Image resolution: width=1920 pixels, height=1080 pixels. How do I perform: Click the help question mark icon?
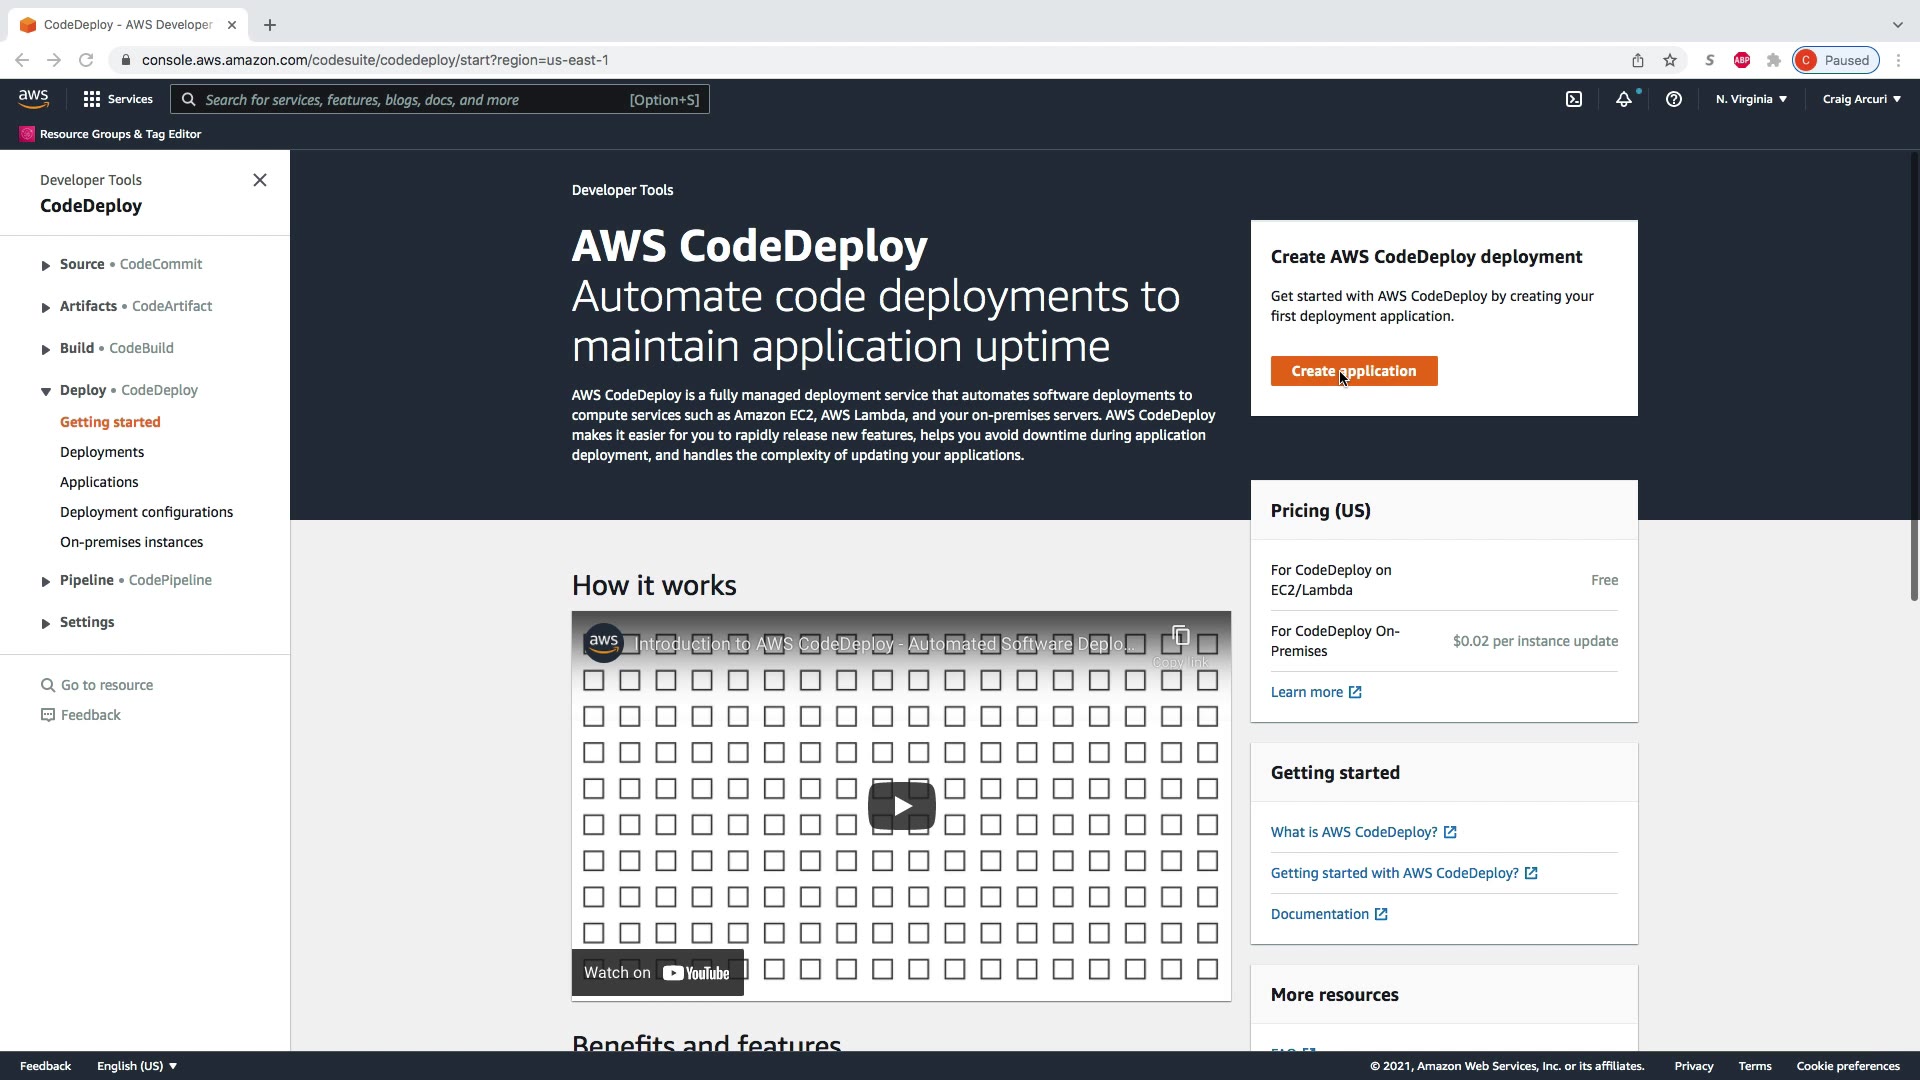1673,99
